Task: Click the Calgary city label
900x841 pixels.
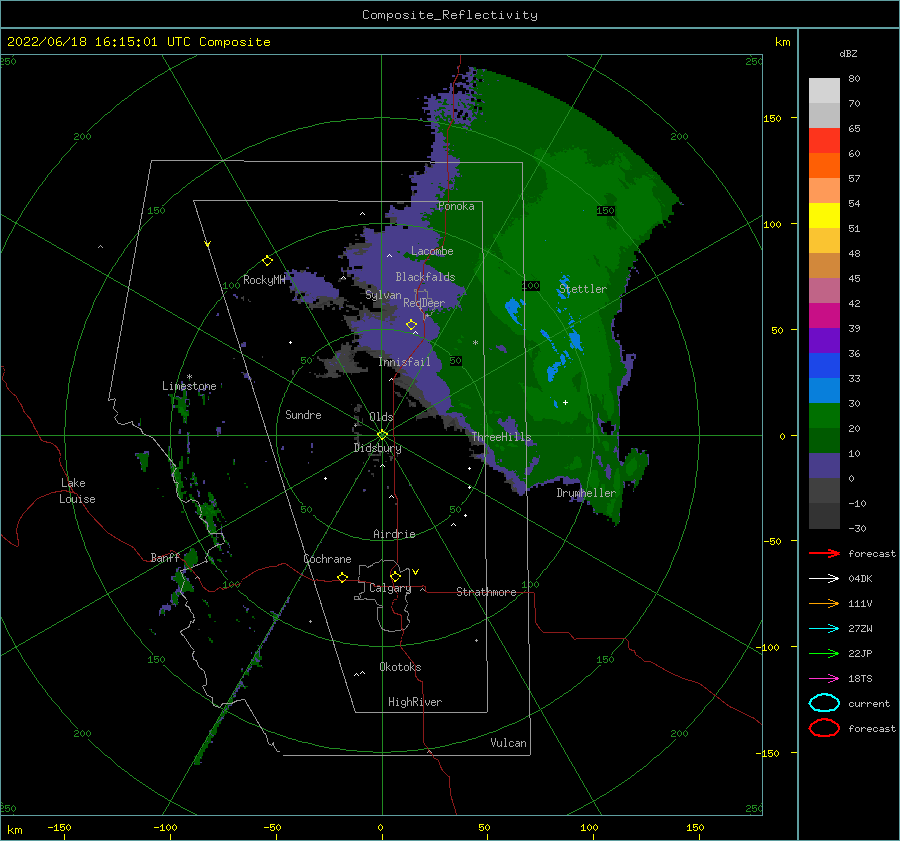Action: click(390, 588)
